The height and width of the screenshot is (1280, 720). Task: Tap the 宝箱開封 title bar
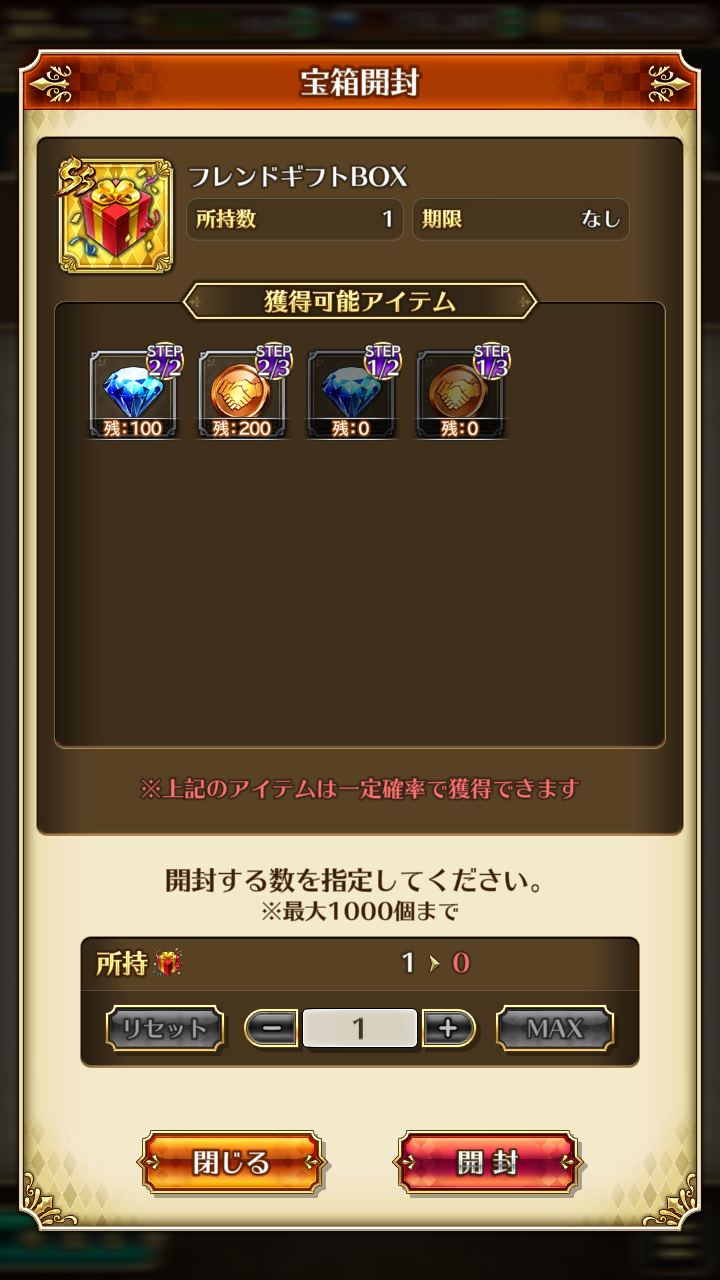coord(360,83)
